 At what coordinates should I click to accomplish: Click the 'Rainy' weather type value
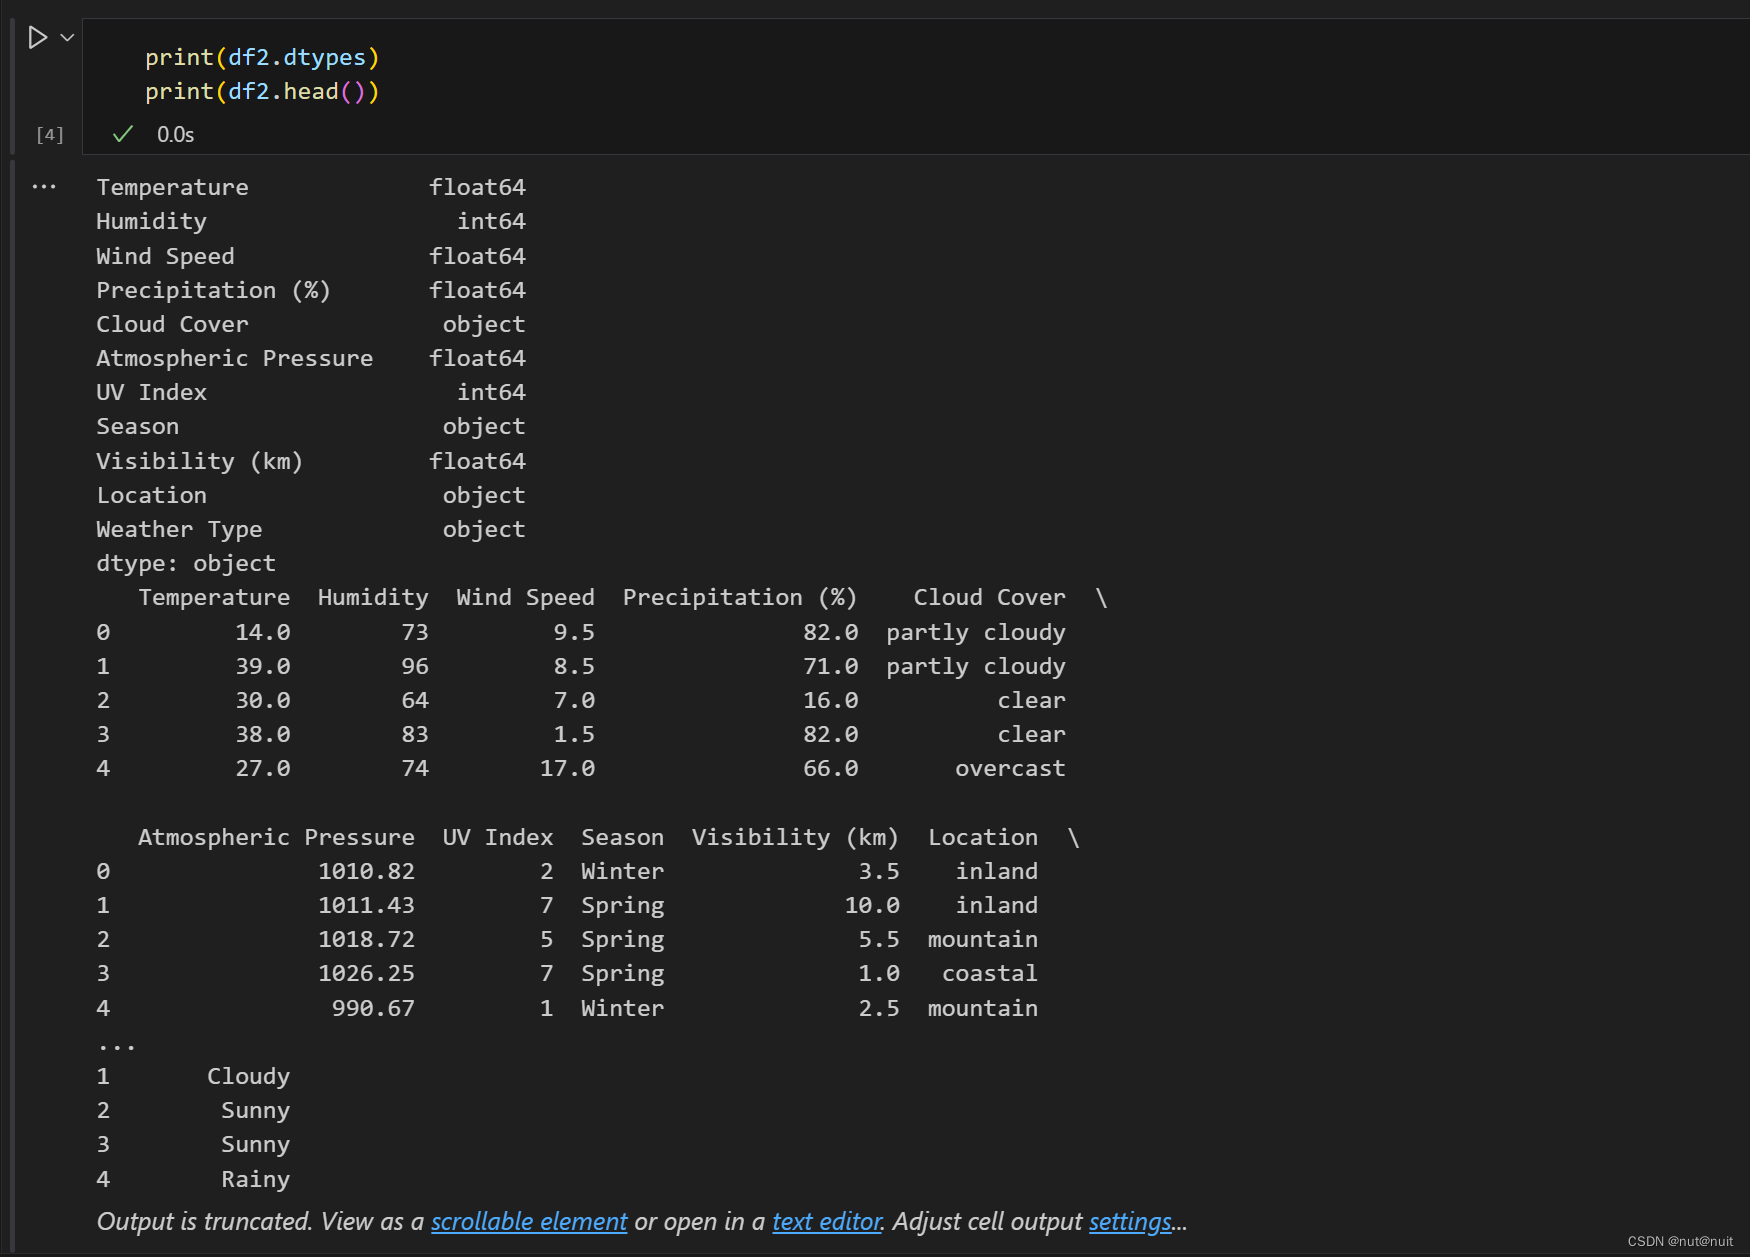[255, 1179]
